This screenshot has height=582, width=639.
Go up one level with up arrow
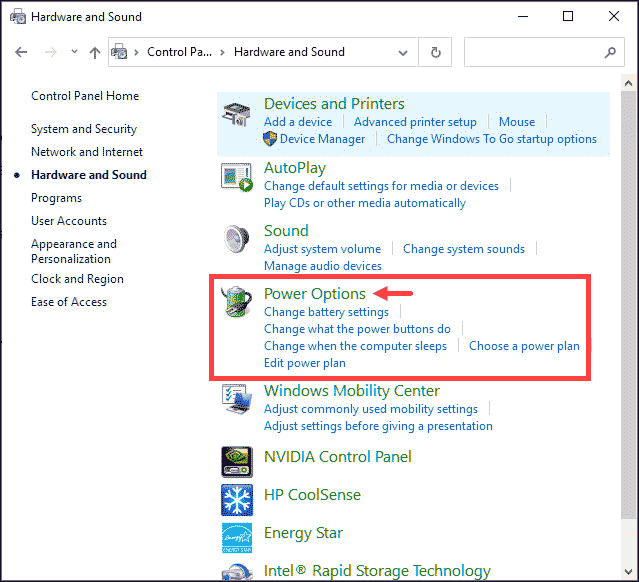[95, 53]
